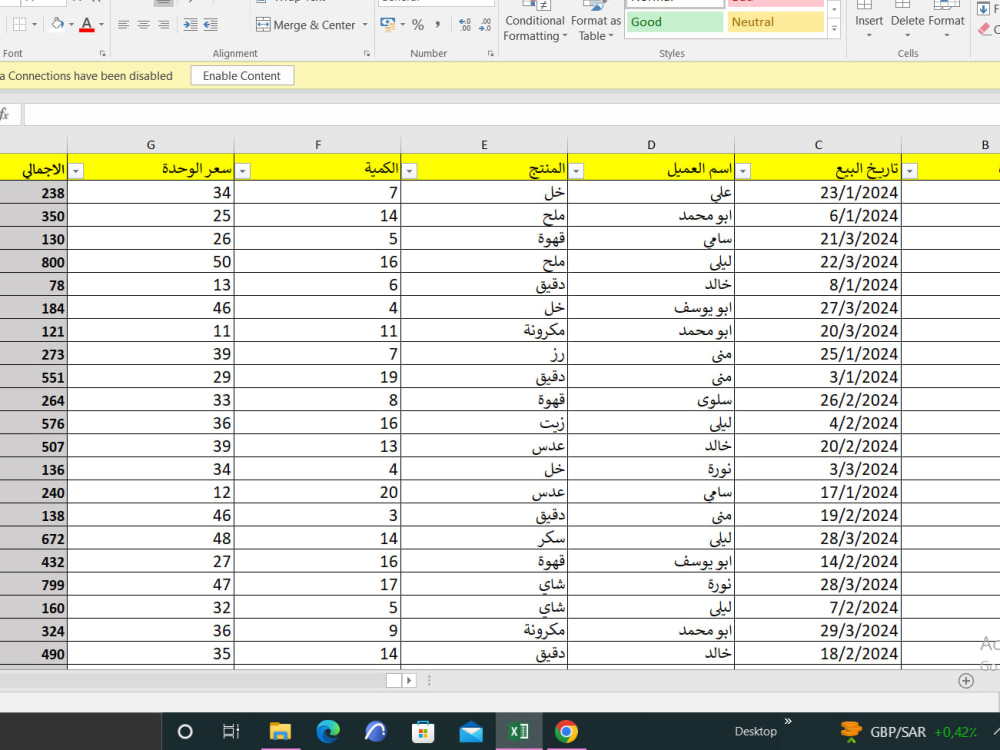Image resolution: width=1000 pixels, height=750 pixels.
Task: Select cell with date 17/1/2024
Action: pos(818,492)
